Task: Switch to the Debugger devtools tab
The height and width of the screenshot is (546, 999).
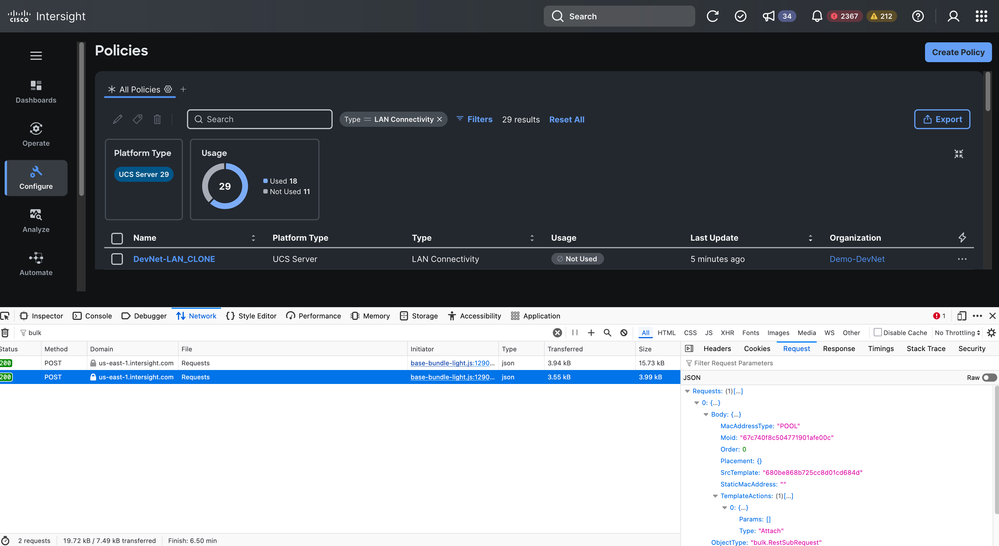Action: click(x=144, y=316)
